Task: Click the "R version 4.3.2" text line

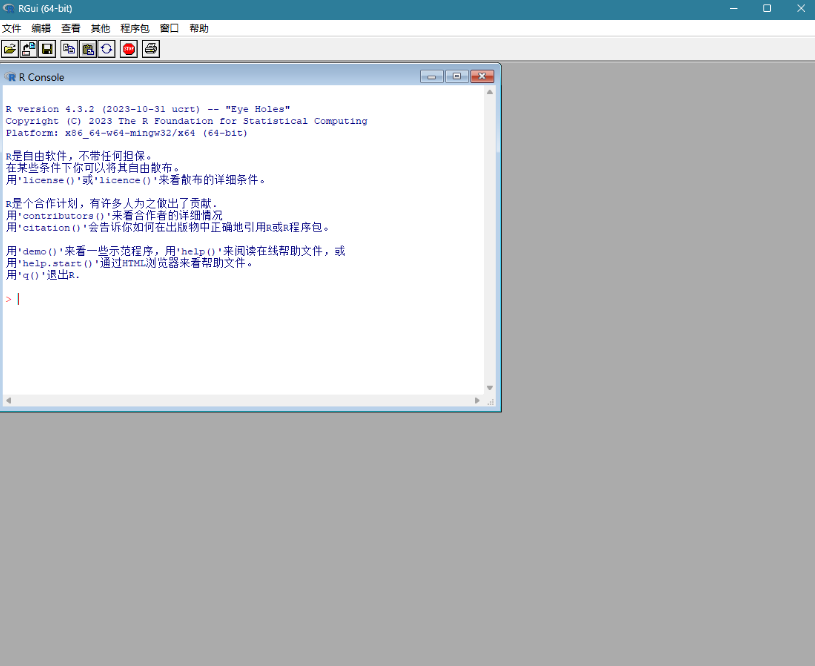Action: point(148,109)
